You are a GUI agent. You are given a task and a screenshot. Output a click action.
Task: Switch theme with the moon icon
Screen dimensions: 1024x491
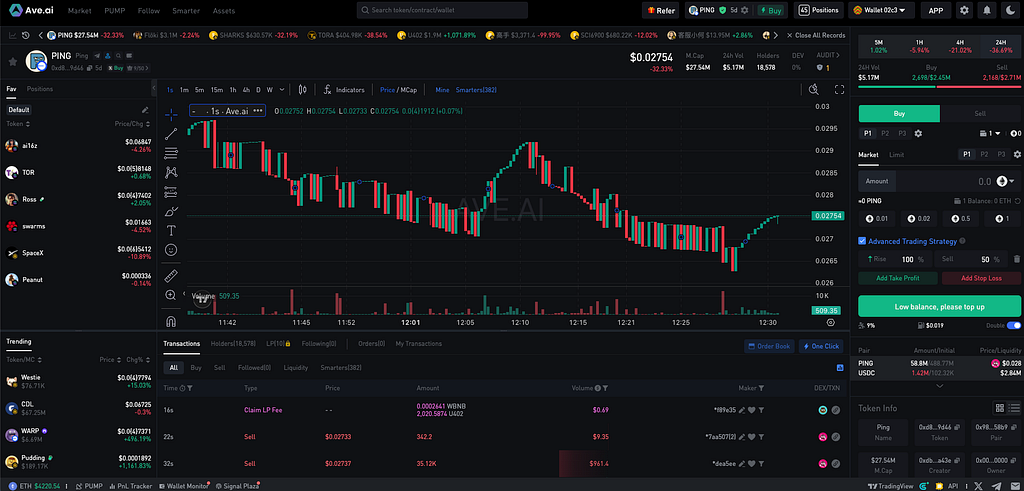[x=1010, y=10]
